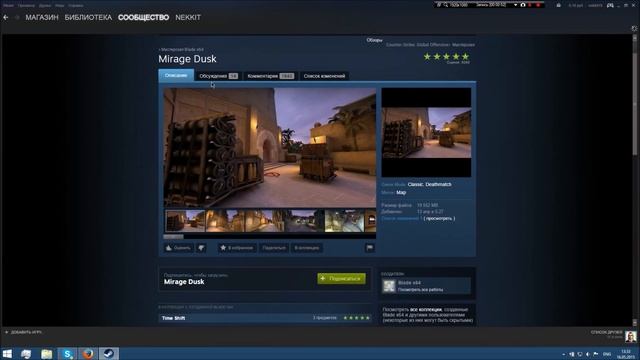The image size is (640, 360).
Task: Click ДОБАВИТЬ ИГРУ at the bottom left
Action: 26,332
